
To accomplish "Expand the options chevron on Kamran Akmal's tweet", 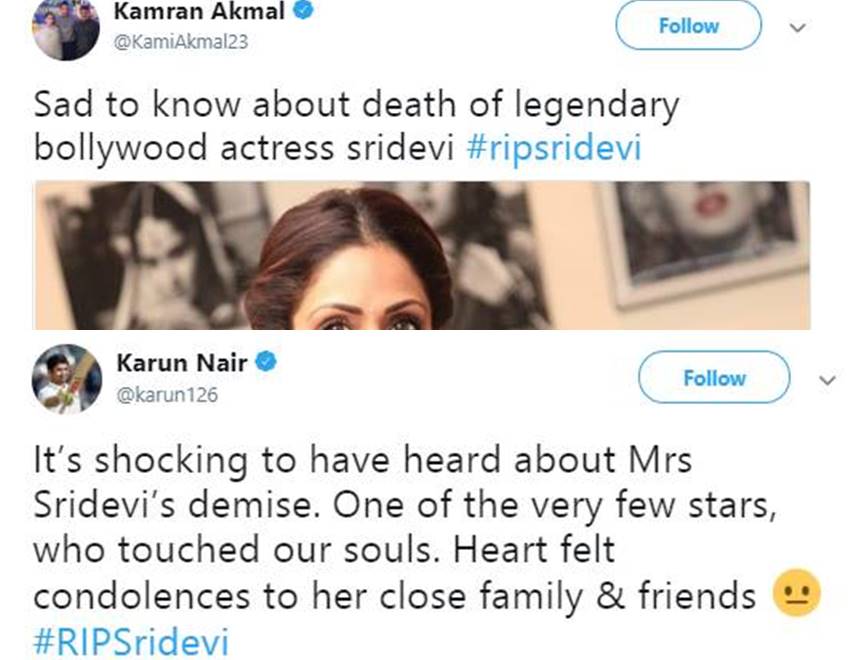I will [x=797, y=27].
